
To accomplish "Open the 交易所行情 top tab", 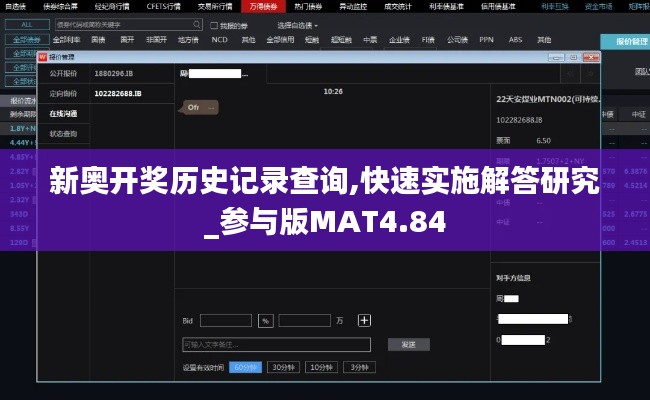I will pyautogui.click(x=215, y=6).
